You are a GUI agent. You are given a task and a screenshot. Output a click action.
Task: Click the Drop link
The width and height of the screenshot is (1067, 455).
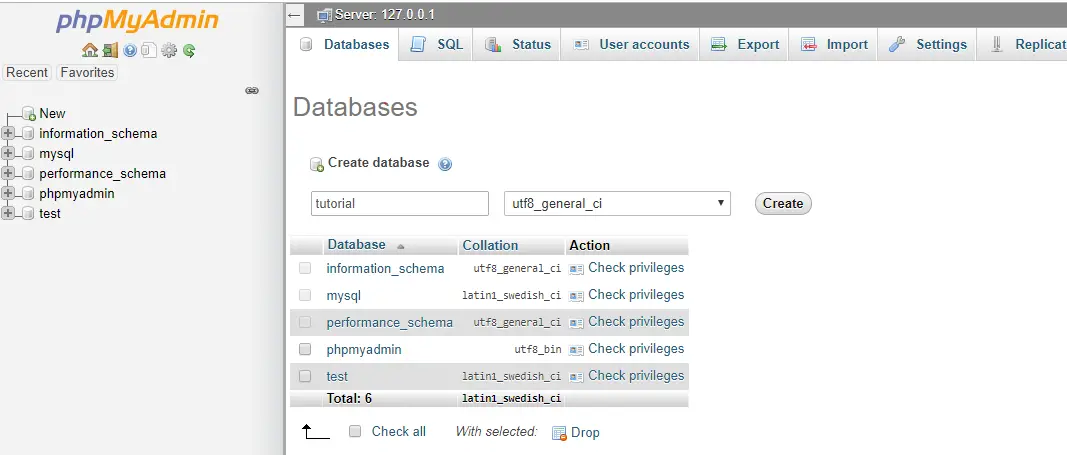[585, 433]
